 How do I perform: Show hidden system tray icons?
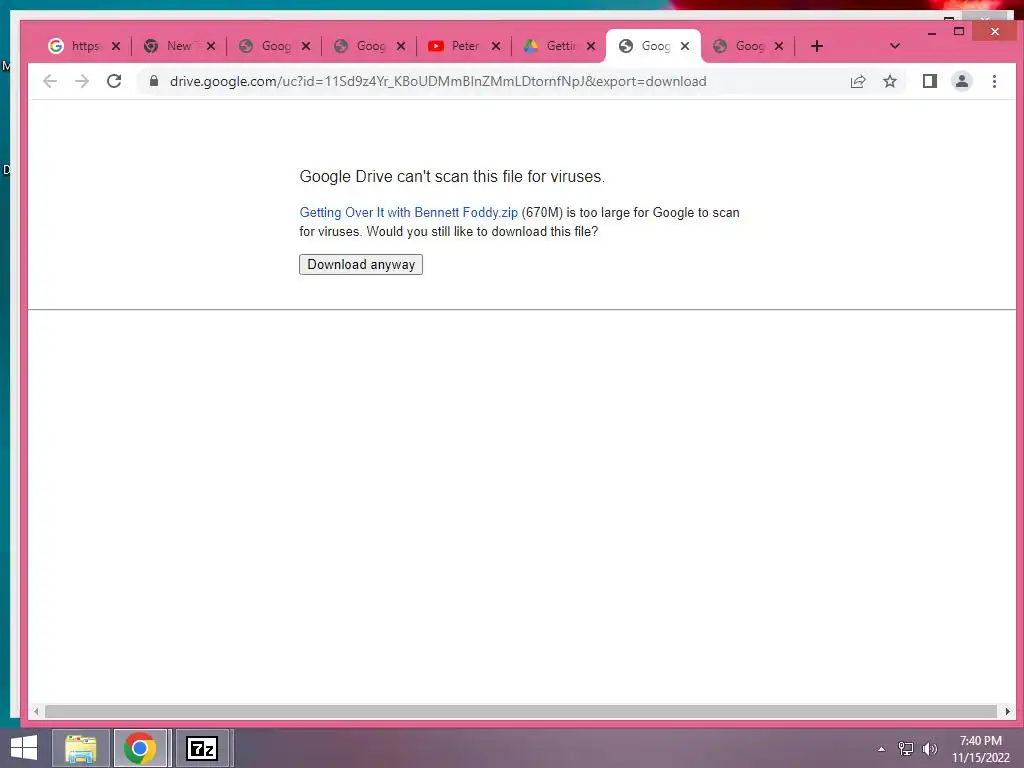tap(881, 749)
